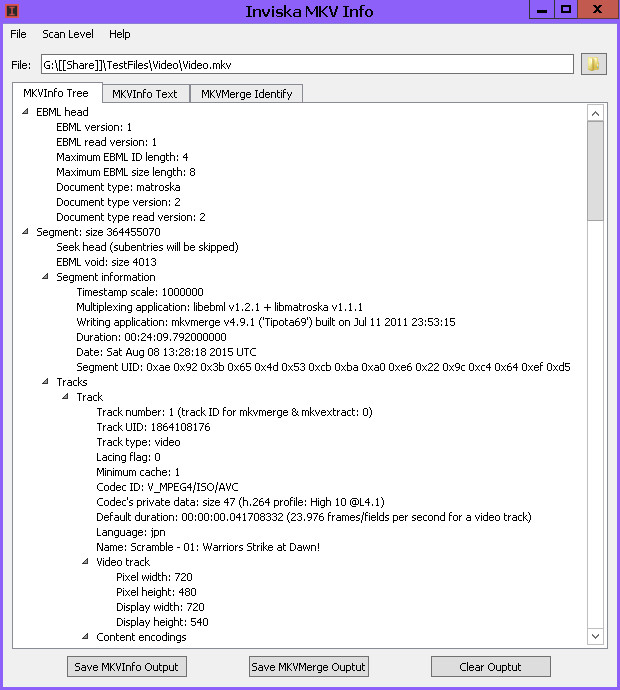Select 'Display height: 540' row
Screen dimensions: 620x690
click(x=162, y=622)
